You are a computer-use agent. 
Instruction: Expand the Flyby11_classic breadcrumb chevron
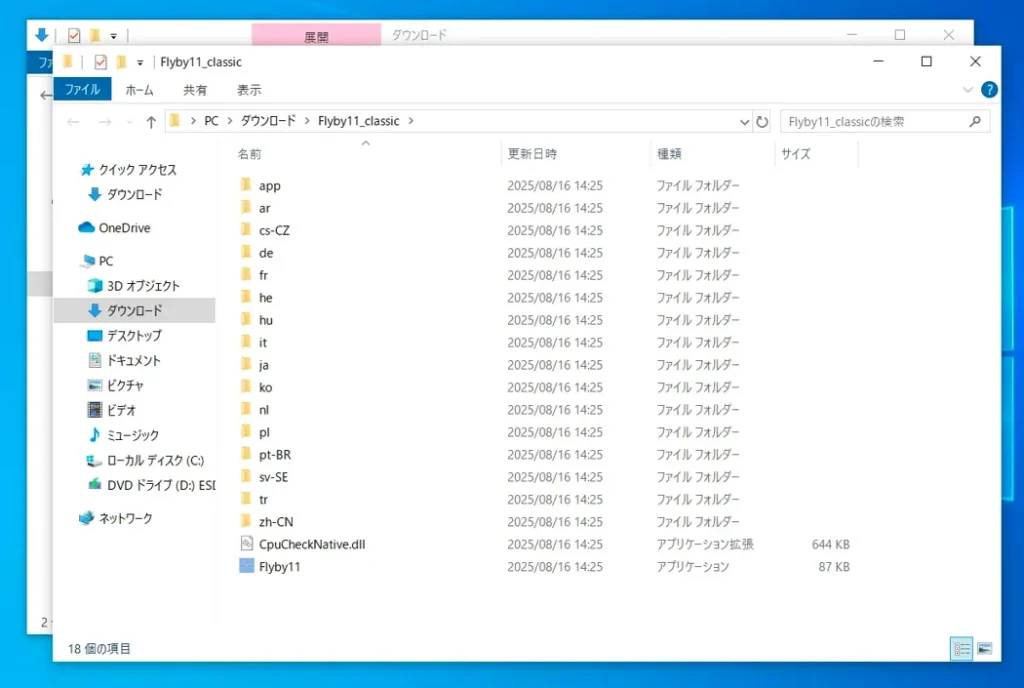411,121
